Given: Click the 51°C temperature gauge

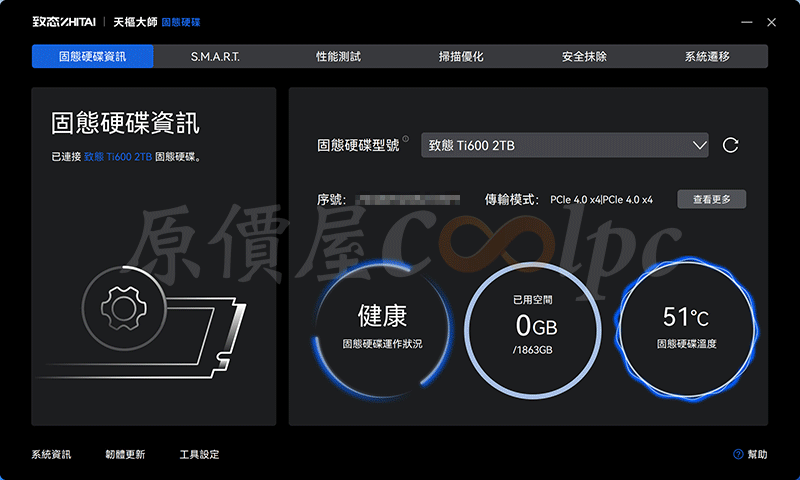Looking at the screenshot, I should point(686,328).
